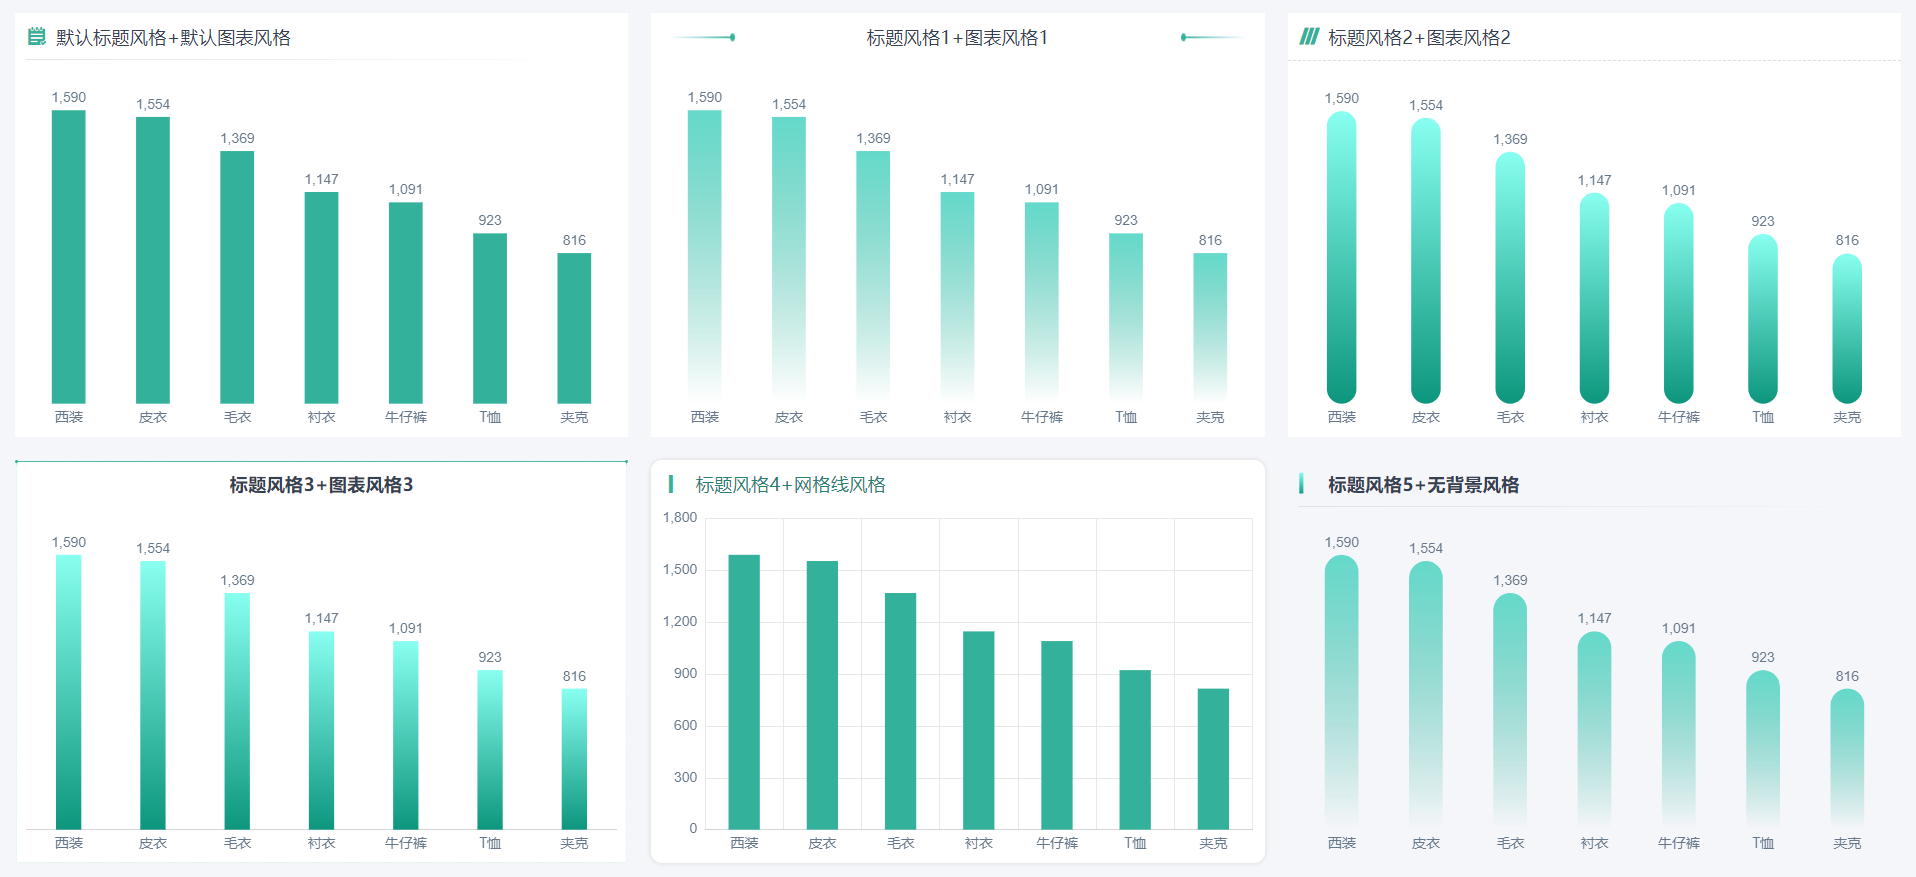Screen dimensions: 1916x877
Task: Click the 西装 bar in the 默认图表风格 chart
Action: (x=69, y=256)
